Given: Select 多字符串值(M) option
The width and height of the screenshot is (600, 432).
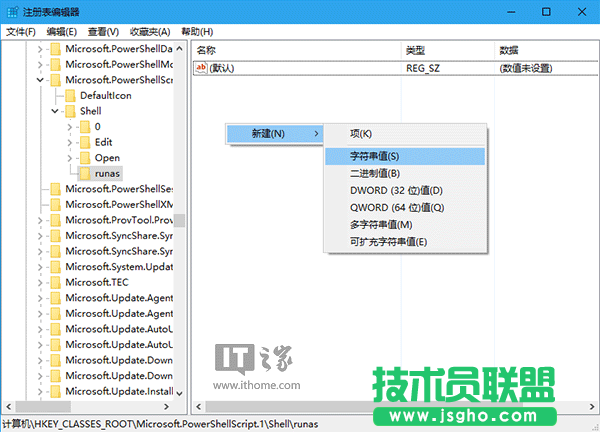Looking at the screenshot, I should pyautogui.click(x=405, y=225).
